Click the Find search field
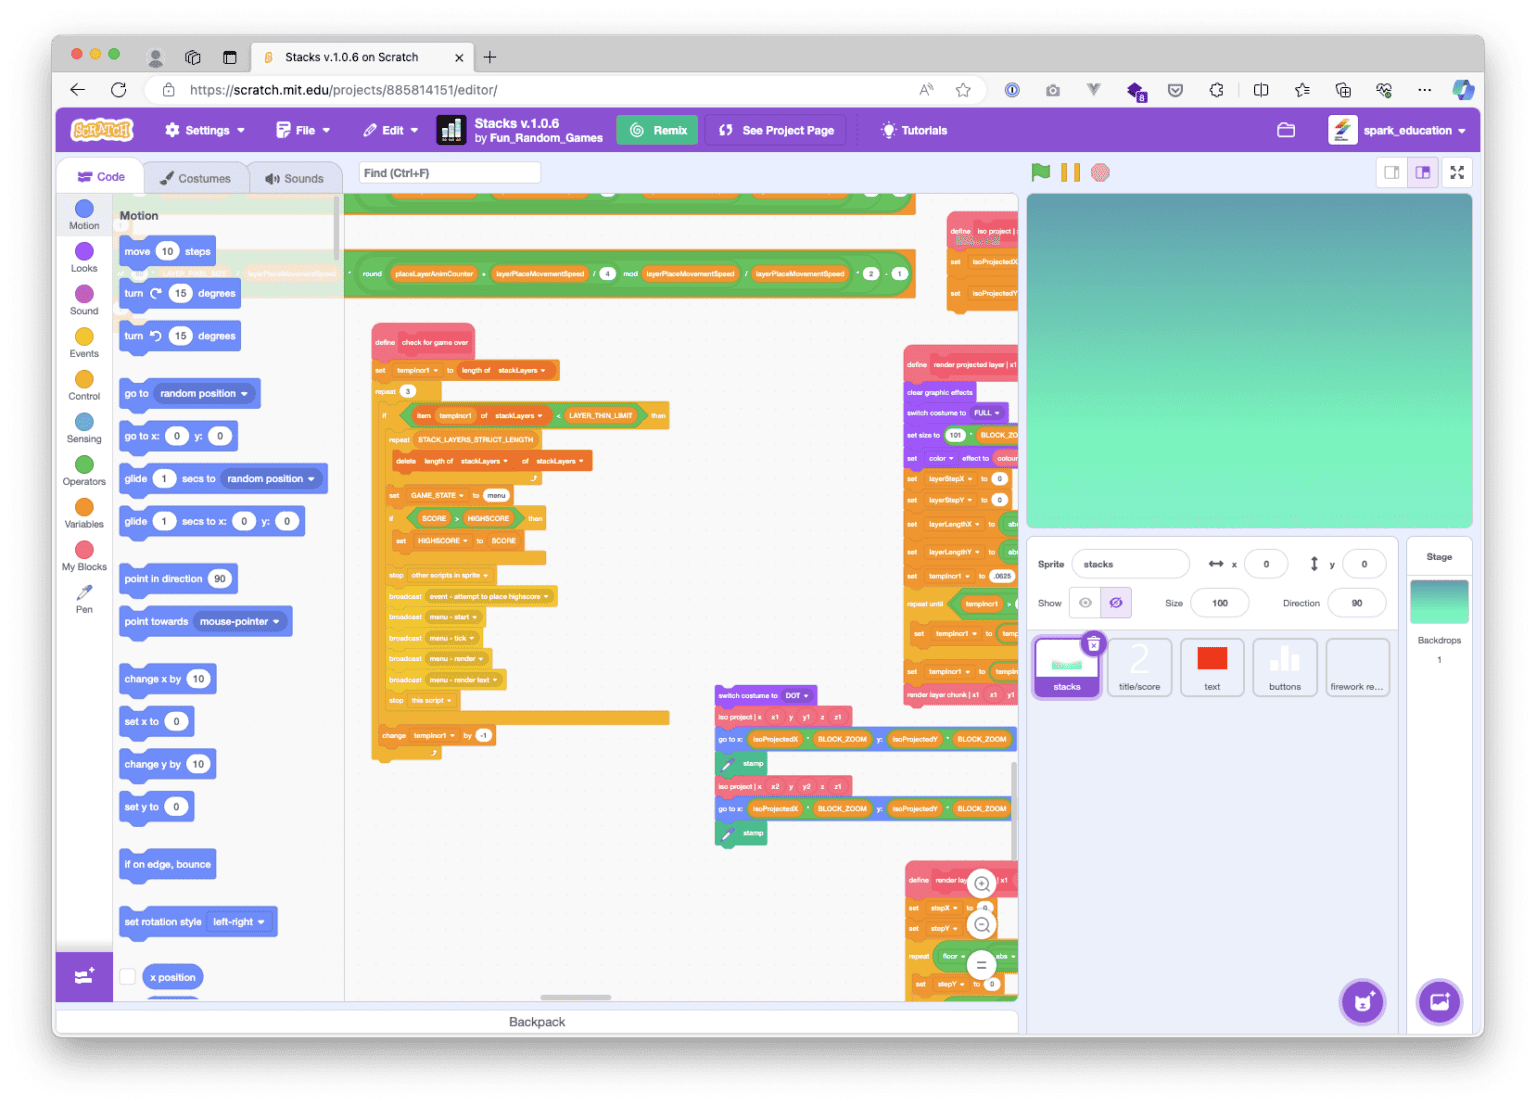Image resolution: width=1536 pixels, height=1106 pixels. coord(449,172)
